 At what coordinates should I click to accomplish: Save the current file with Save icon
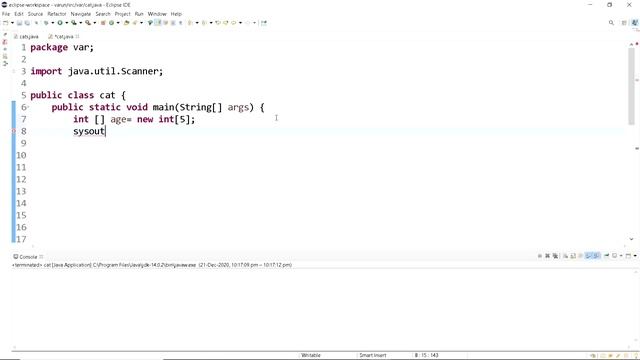coord(19,23)
